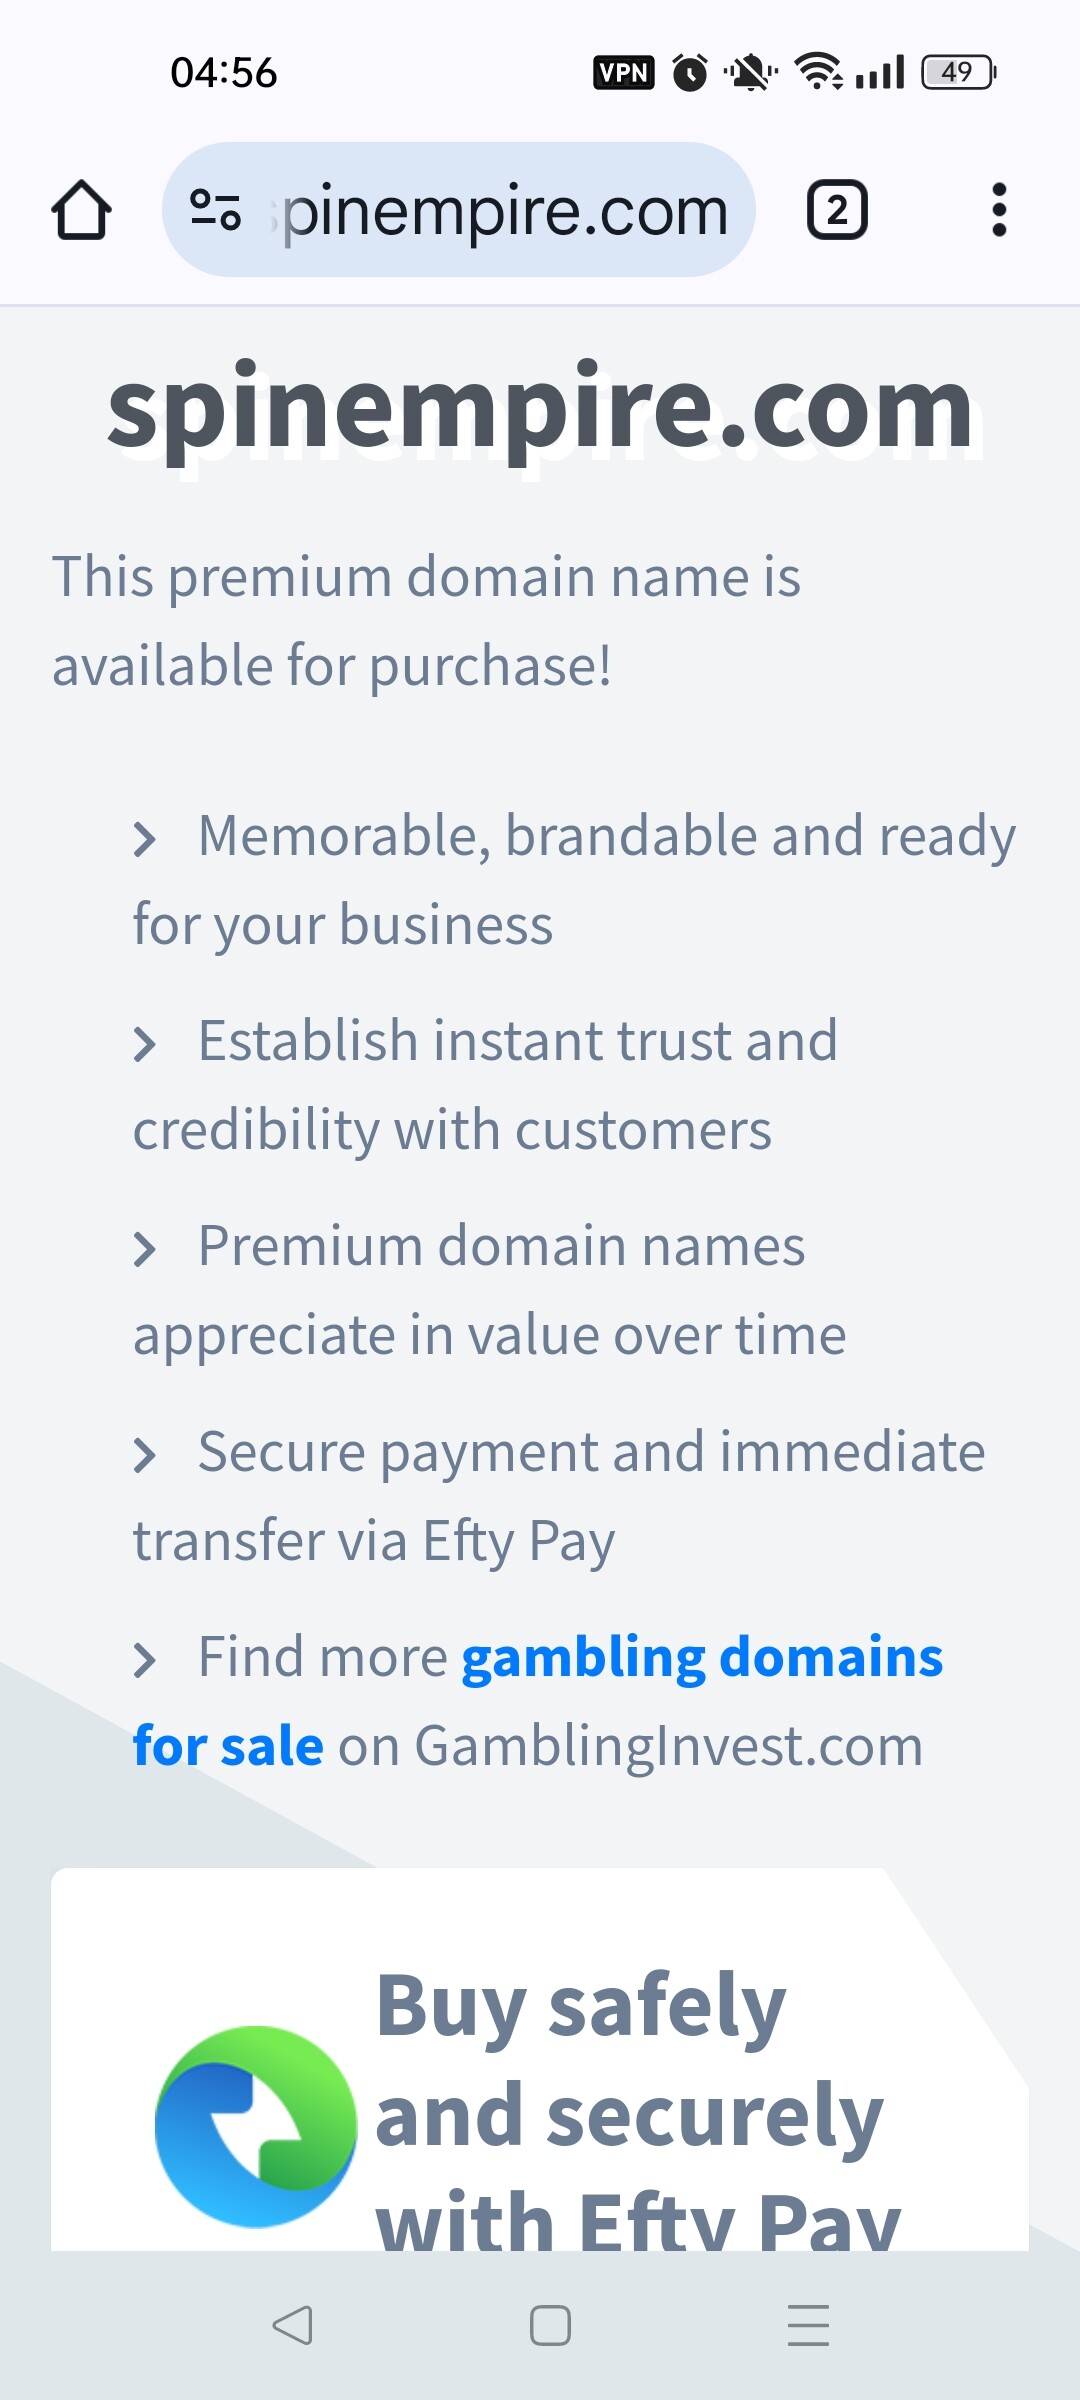Screen dimensions: 1080x2400
Task: Click chevron beside Premium domain names
Action: click(x=145, y=1249)
